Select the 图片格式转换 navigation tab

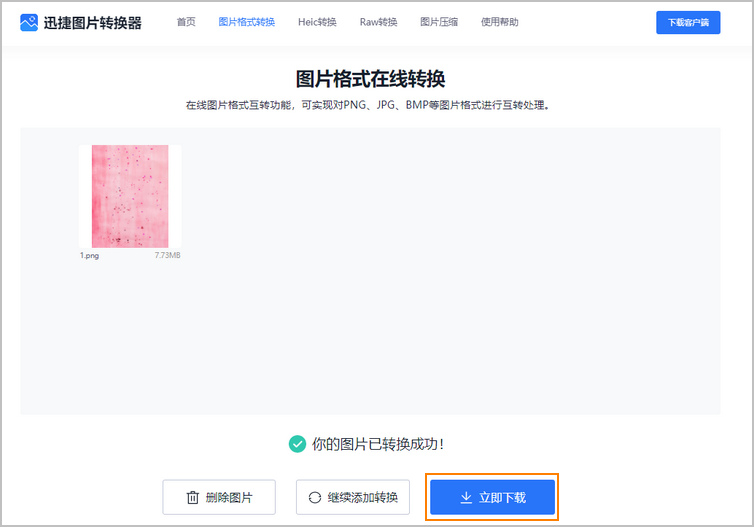[x=246, y=22]
